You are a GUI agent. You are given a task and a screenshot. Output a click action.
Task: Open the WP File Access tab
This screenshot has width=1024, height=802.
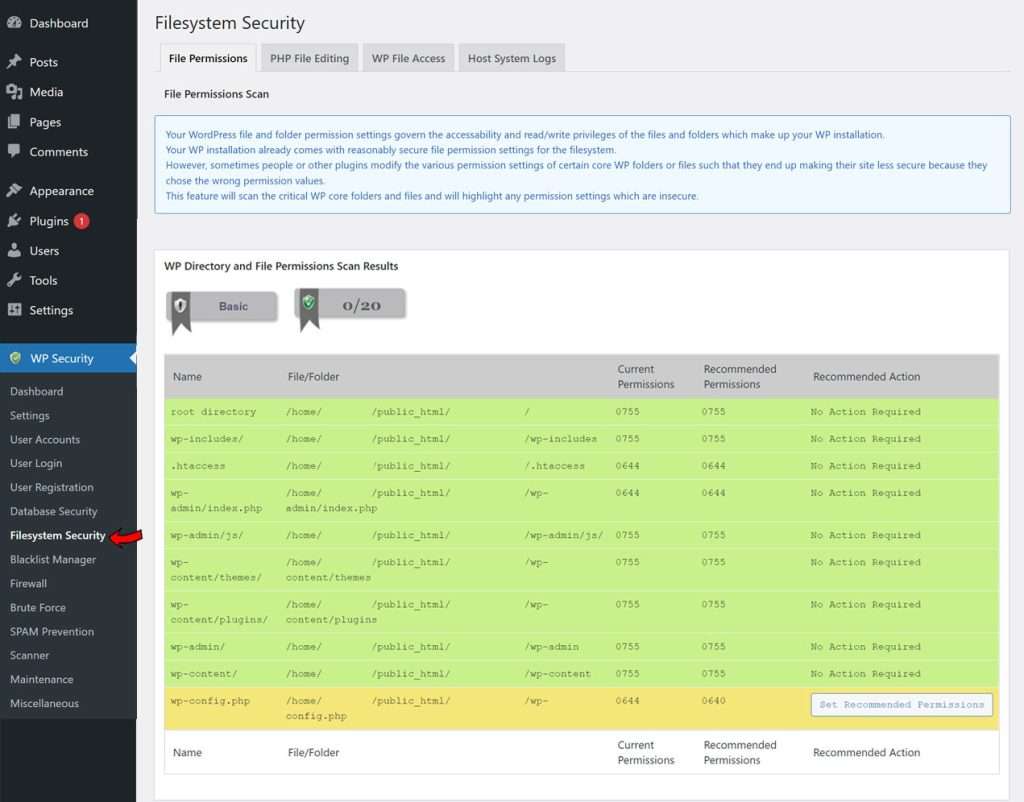[408, 58]
